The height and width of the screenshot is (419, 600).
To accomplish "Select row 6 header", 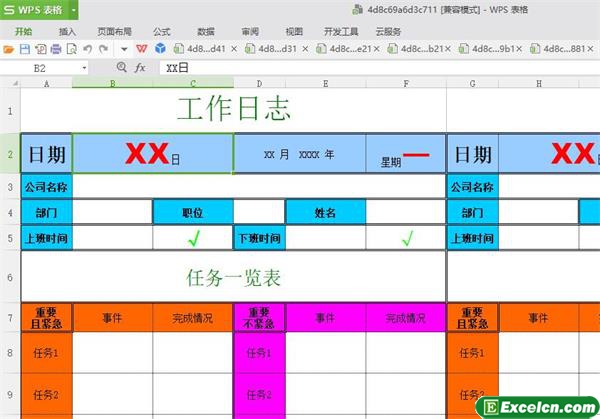I will pos(10,277).
